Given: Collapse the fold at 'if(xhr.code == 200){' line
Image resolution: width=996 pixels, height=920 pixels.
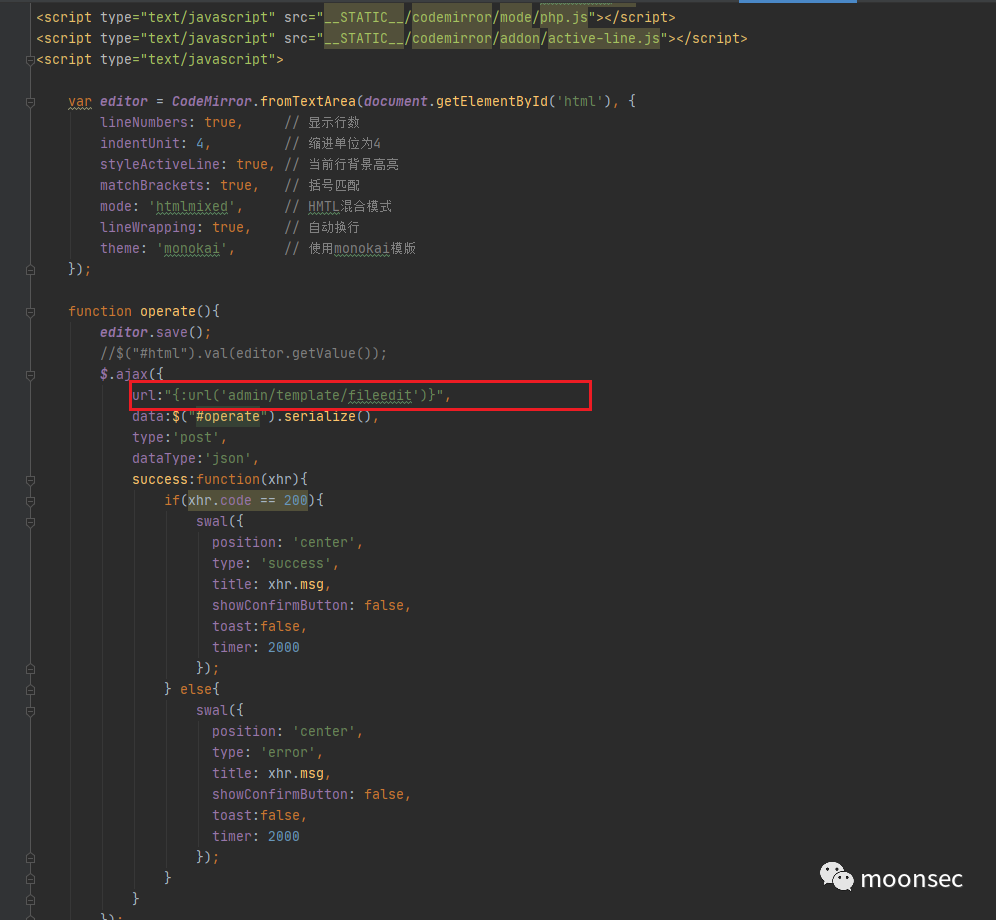Looking at the screenshot, I should click(x=30, y=501).
